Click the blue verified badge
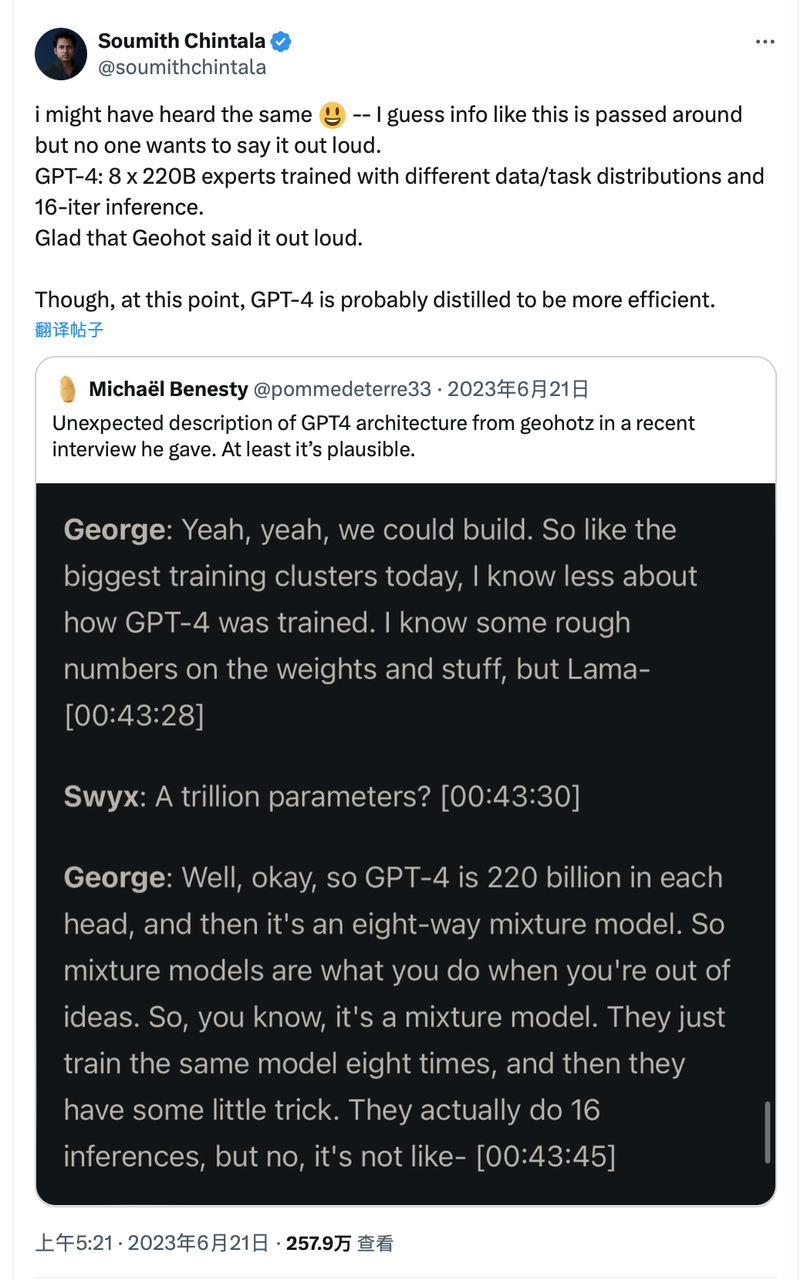807x1280 pixels. pos(282,41)
